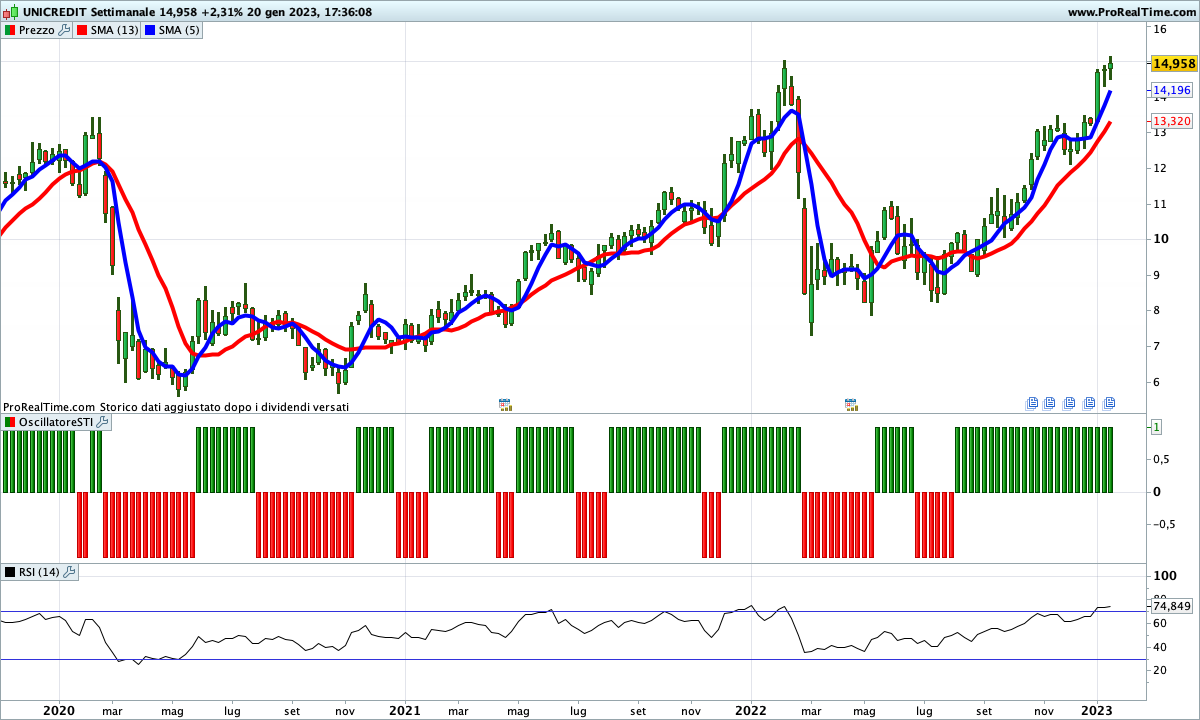Click the yellow 14,958 current price label
1200x720 pixels.
click(x=1174, y=63)
